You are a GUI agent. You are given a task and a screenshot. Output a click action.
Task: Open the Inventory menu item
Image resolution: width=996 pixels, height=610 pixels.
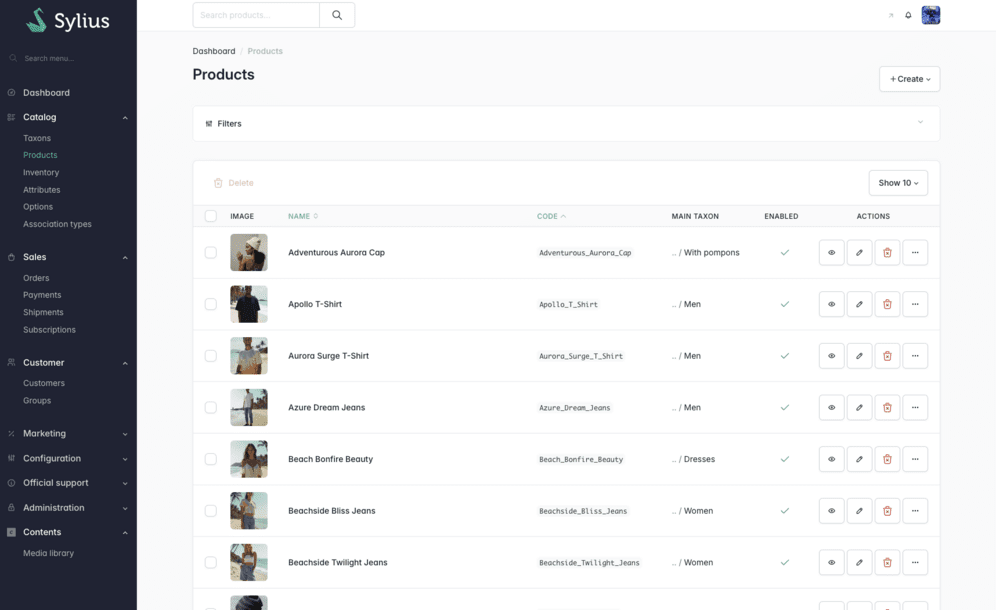pos(41,172)
